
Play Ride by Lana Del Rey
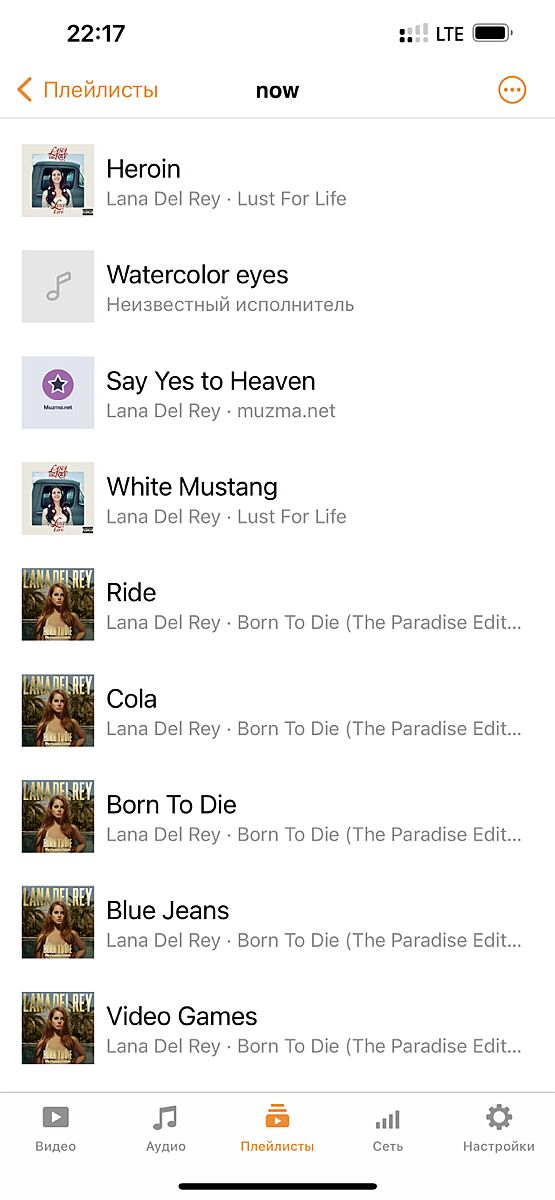click(277, 605)
